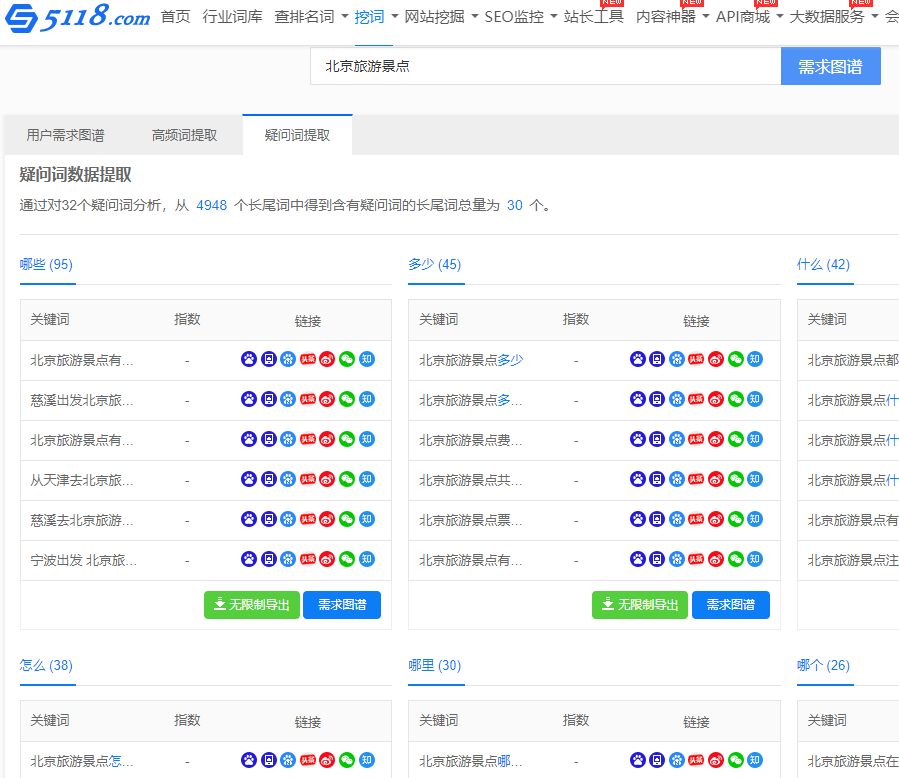Switch to the 高频词提取 tab
The width and height of the screenshot is (899, 778).
184,135
